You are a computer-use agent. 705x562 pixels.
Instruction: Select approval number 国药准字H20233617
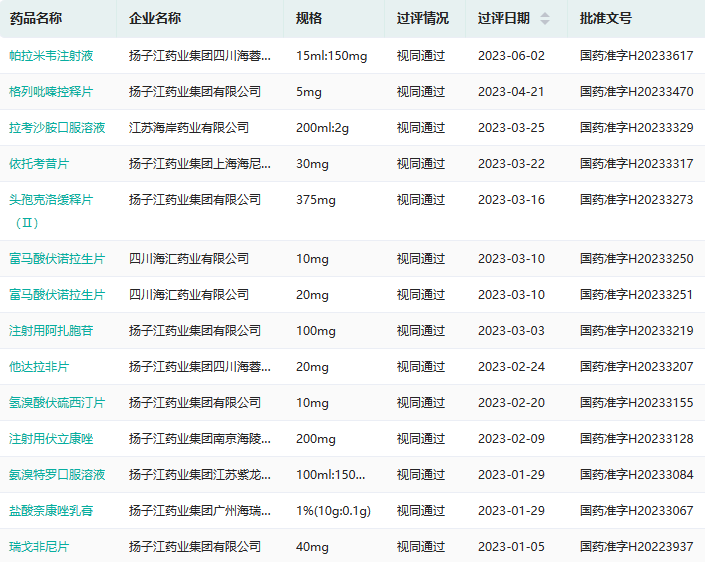[x=637, y=56]
